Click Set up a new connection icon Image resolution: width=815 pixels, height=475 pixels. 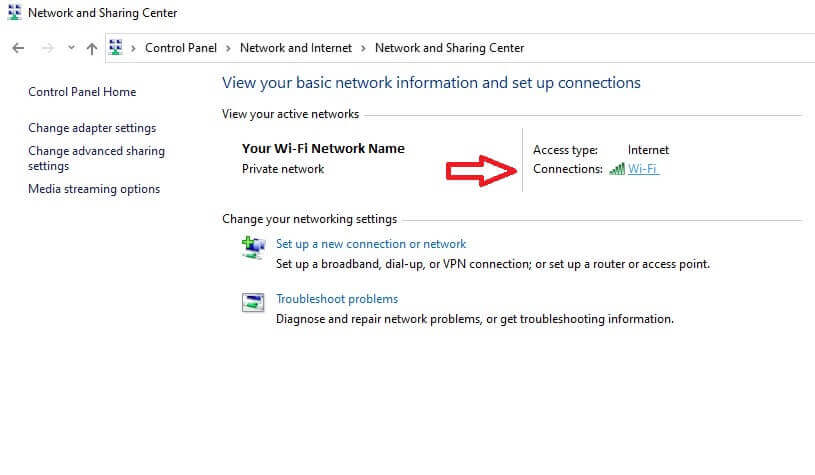pos(253,247)
